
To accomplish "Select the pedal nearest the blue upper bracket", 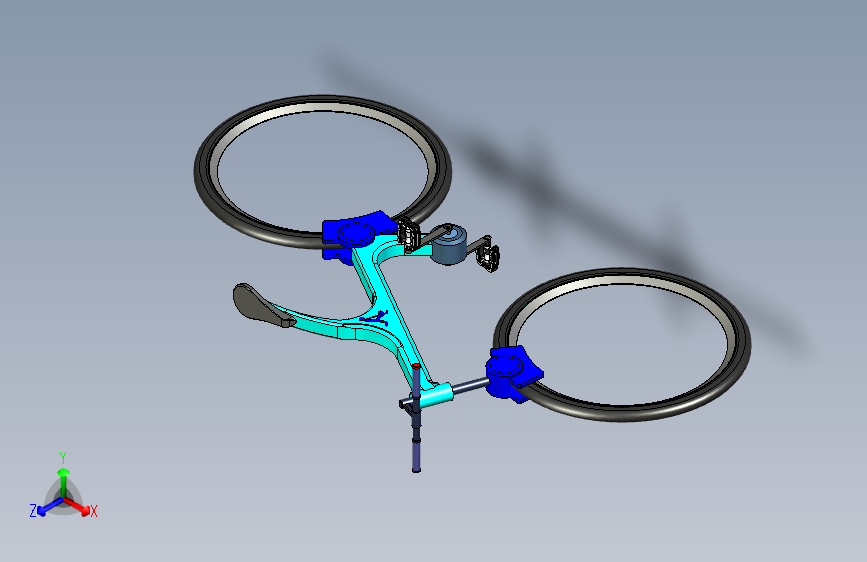I will pos(408,233).
